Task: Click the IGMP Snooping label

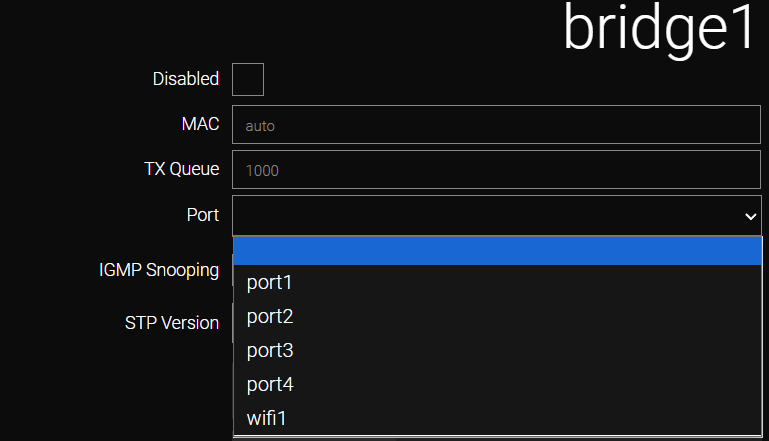Action: pos(159,270)
